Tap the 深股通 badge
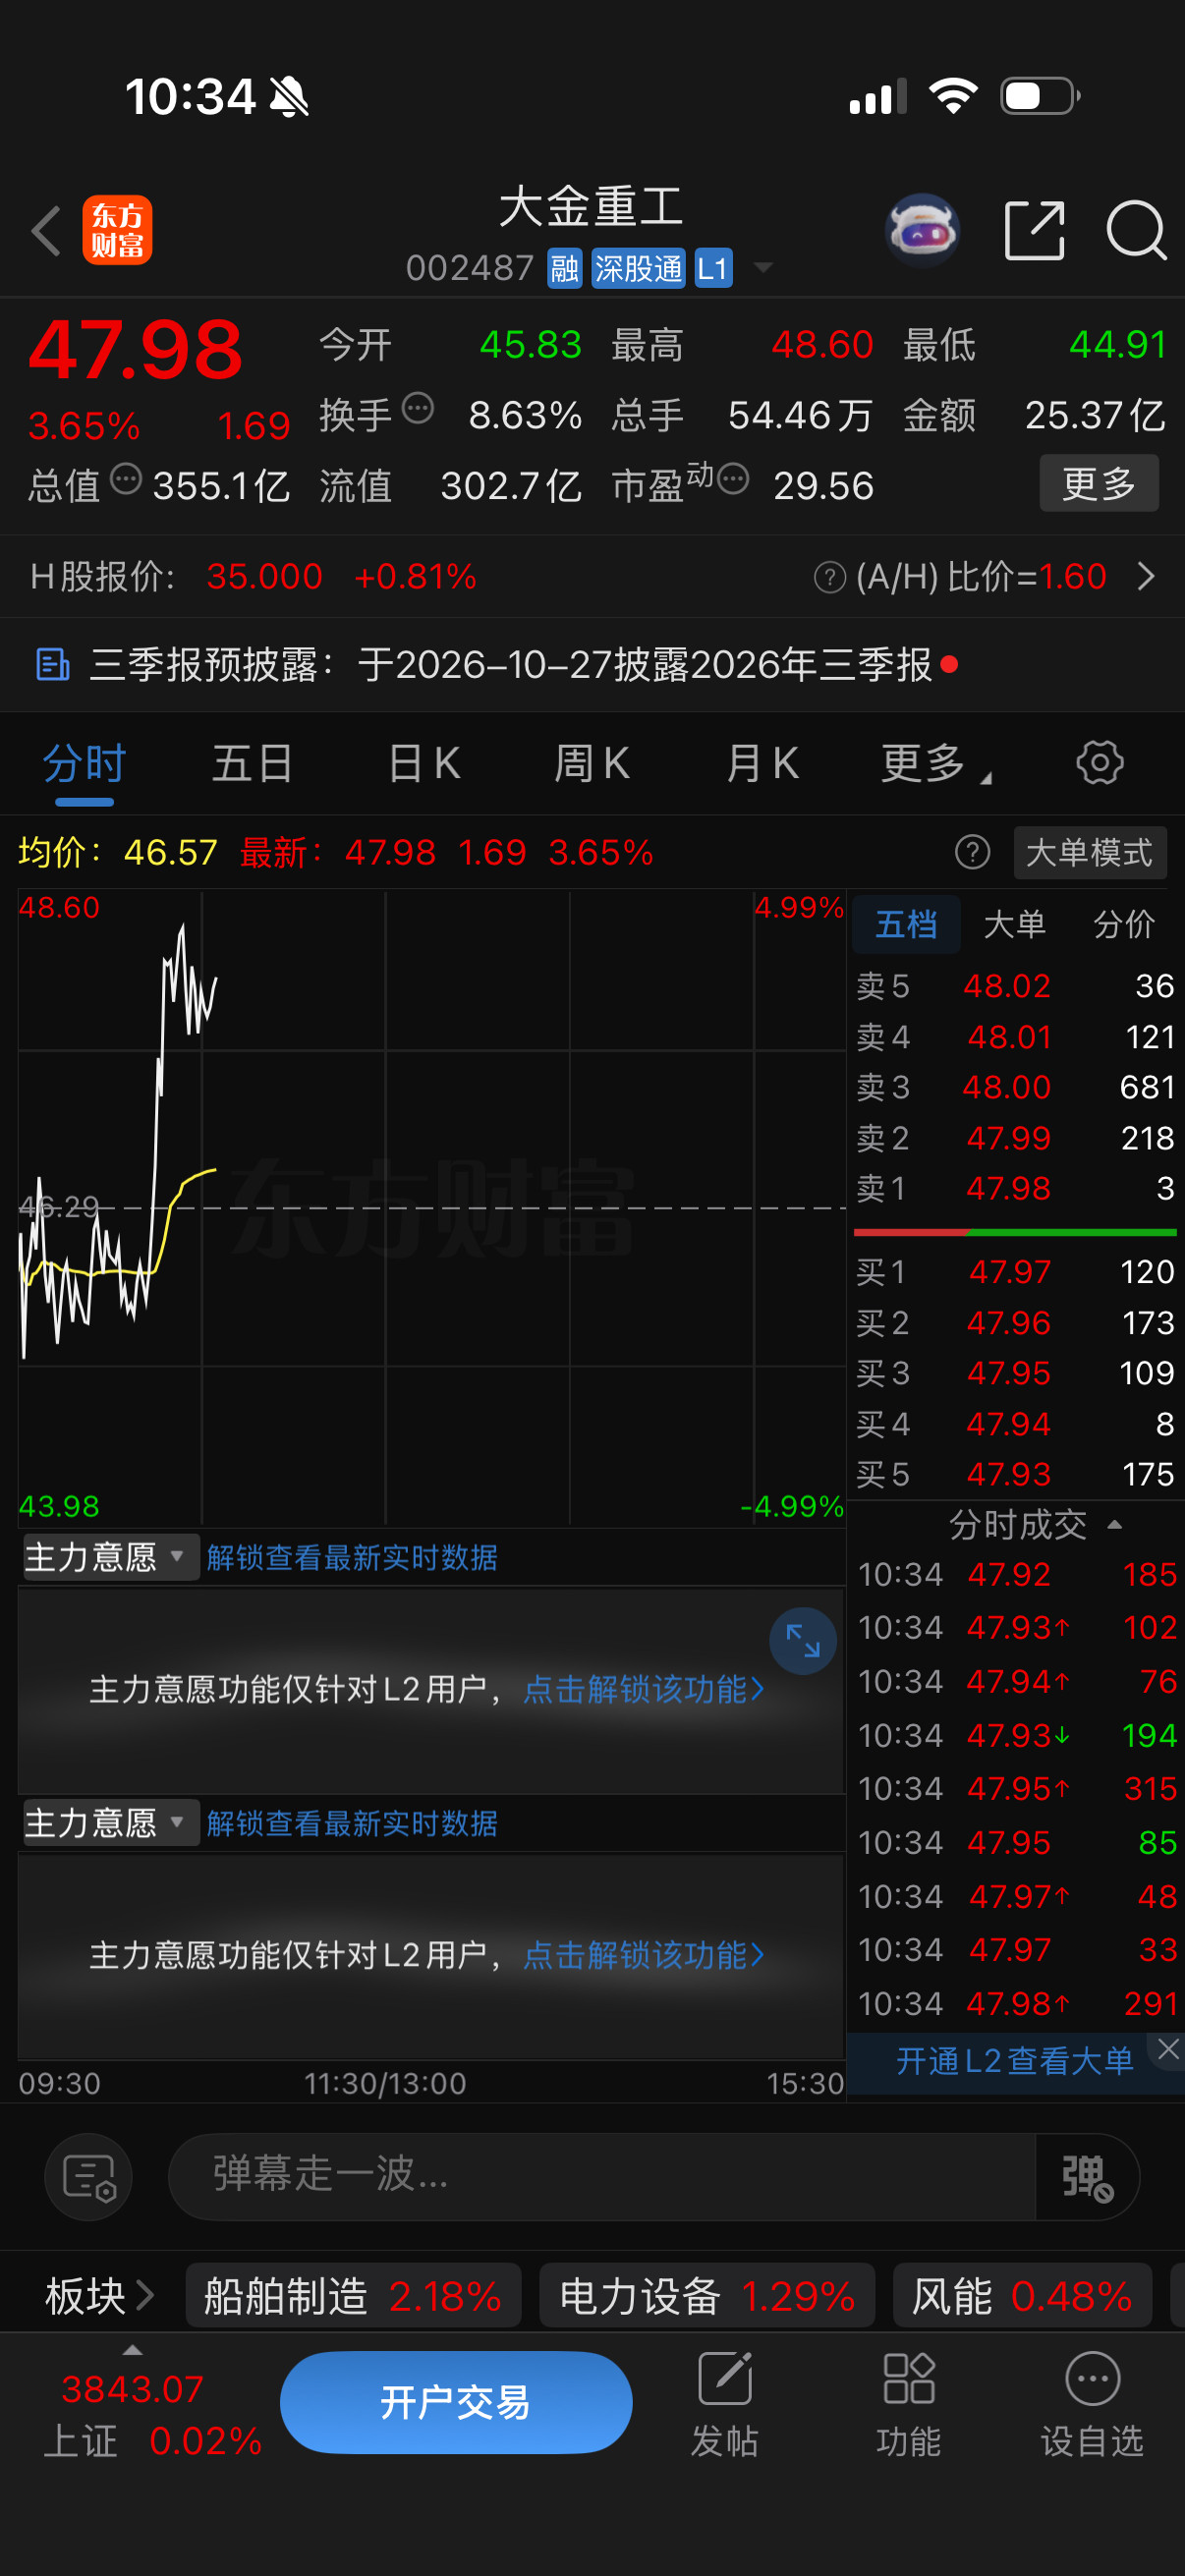The height and width of the screenshot is (2576, 1185). pyautogui.click(x=638, y=268)
